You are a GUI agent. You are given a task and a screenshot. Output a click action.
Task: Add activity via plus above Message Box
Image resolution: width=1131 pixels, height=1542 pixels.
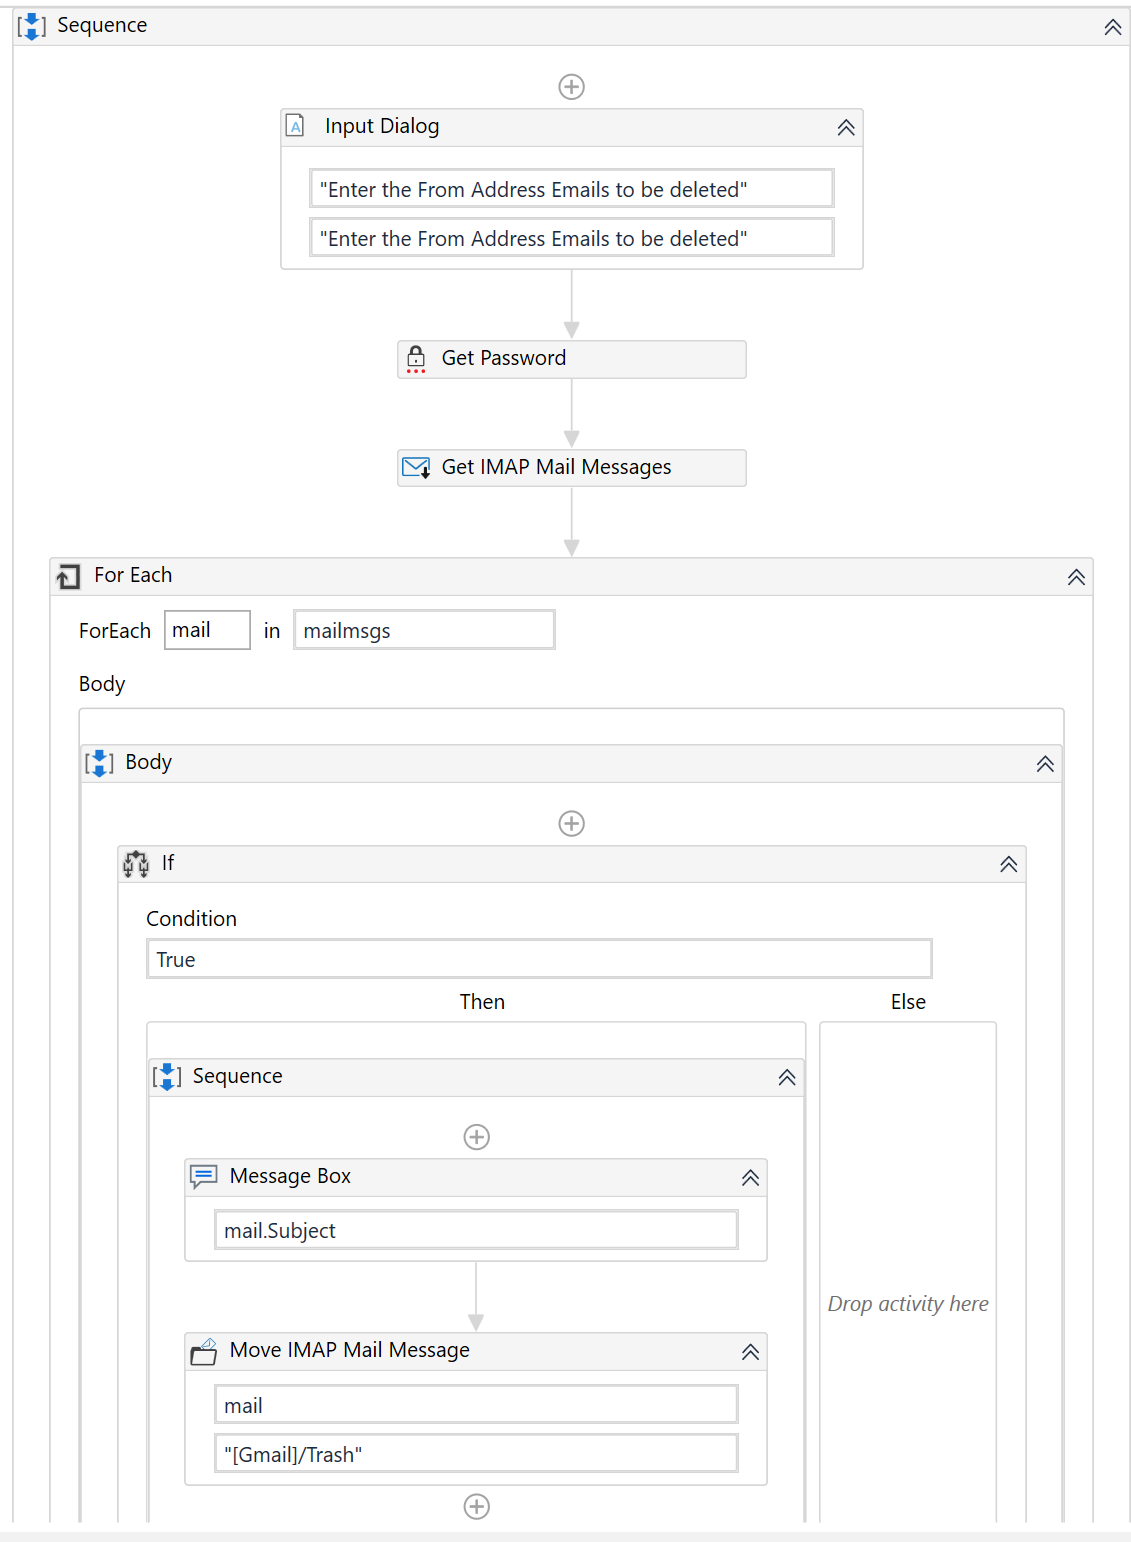[477, 1137]
